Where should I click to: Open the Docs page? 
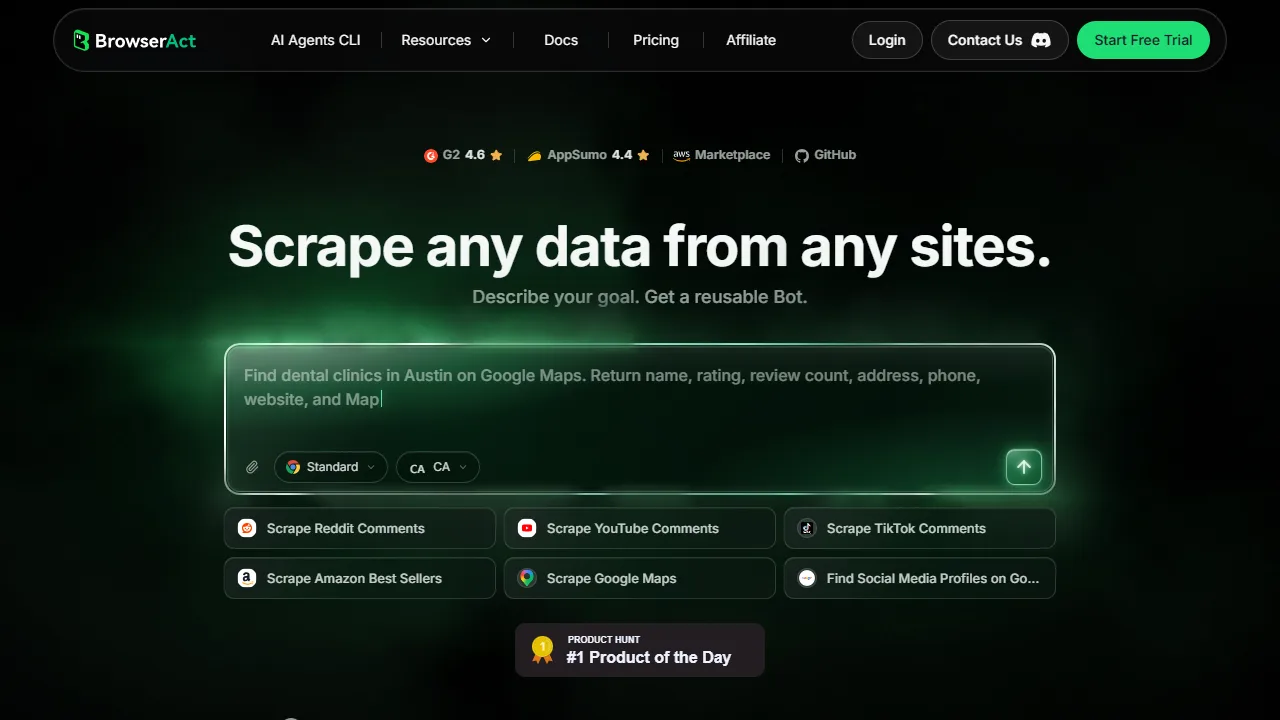coord(561,40)
